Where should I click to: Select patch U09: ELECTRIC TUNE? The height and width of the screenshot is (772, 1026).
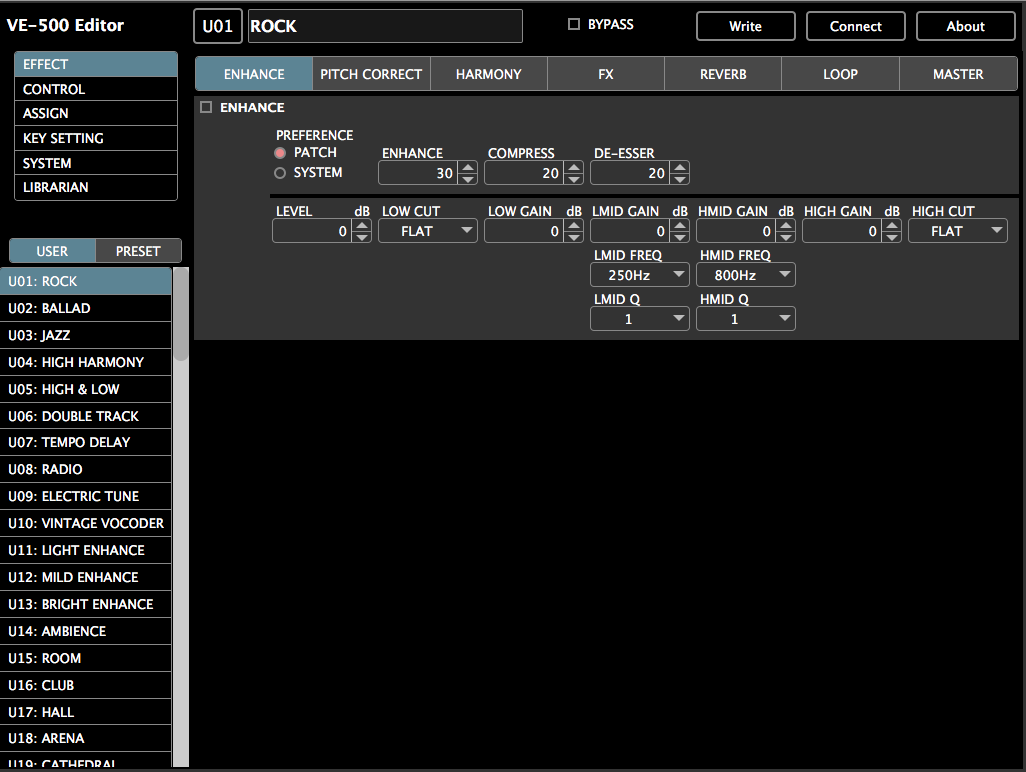coord(86,496)
